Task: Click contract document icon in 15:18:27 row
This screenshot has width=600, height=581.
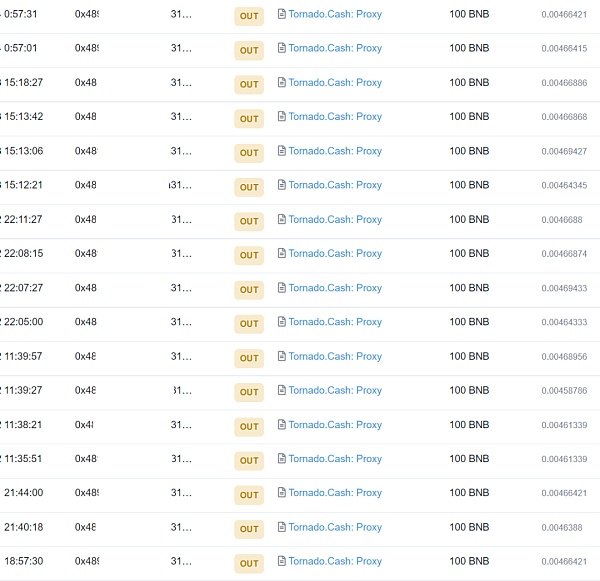Action: 281,83
